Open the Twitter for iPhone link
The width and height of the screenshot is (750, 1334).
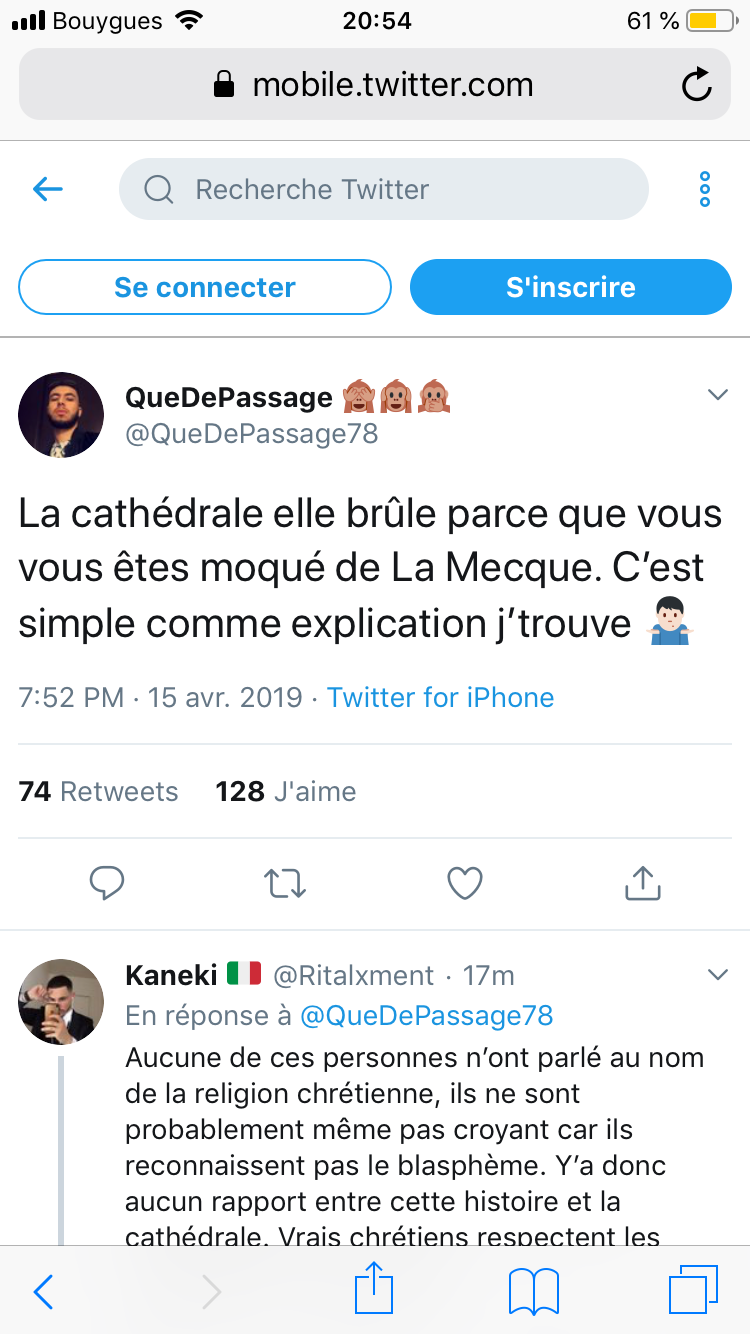pos(440,697)
